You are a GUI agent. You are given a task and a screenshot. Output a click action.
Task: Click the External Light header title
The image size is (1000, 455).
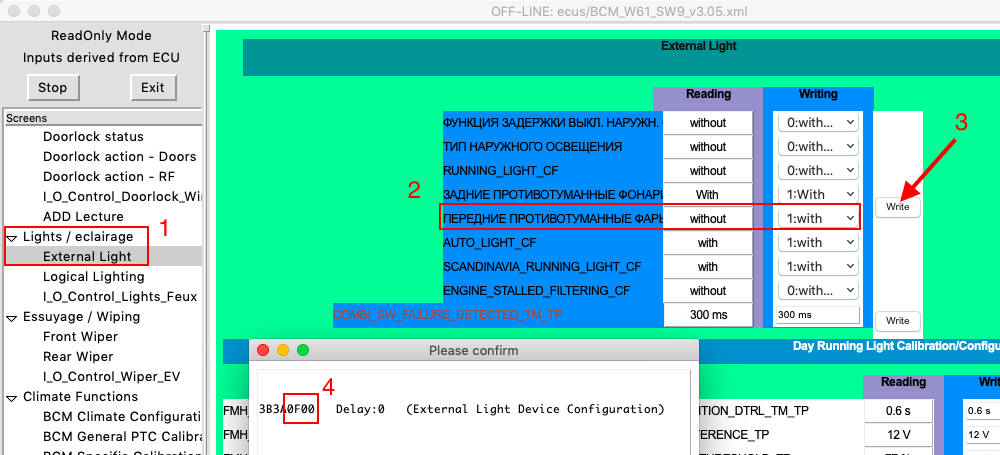coord(698,46)
